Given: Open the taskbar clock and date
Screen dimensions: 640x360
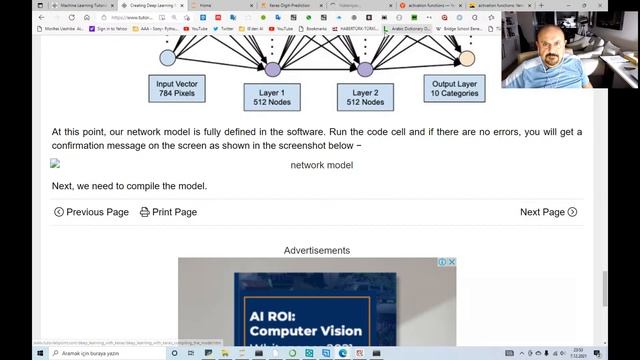Looking at the screenshot, I should [x=578, y=353].
